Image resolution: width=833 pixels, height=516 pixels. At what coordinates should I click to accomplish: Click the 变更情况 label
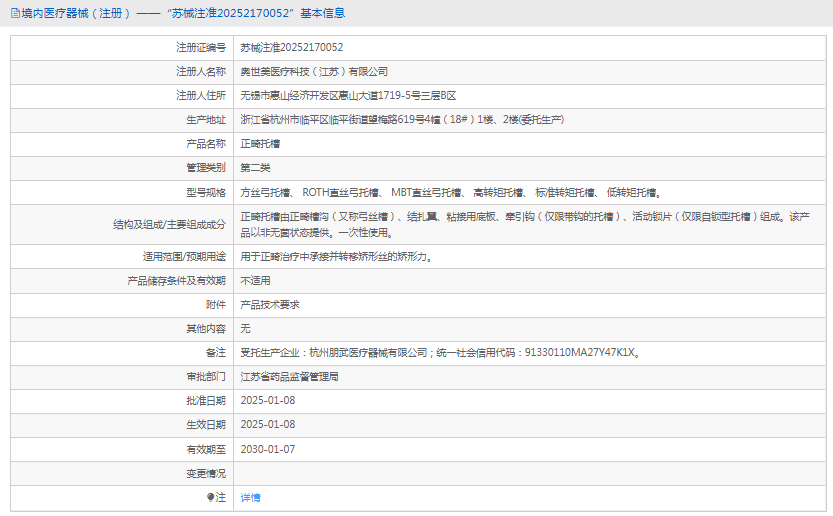[206, 473]
